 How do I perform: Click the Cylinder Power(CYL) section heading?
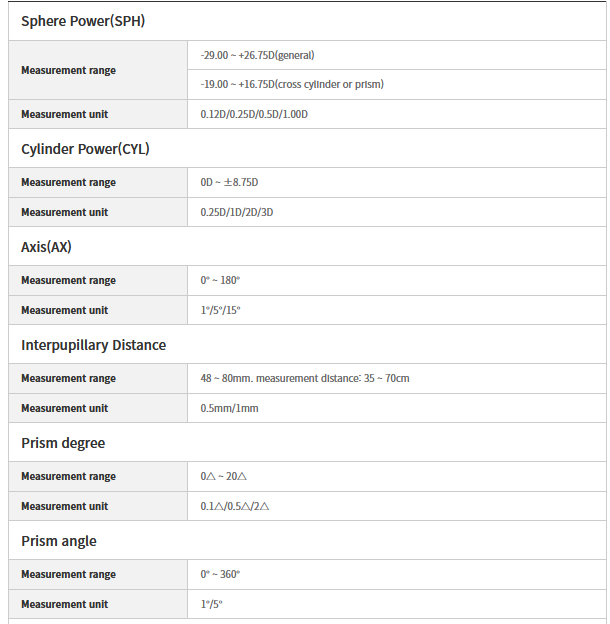pos(85,149)
